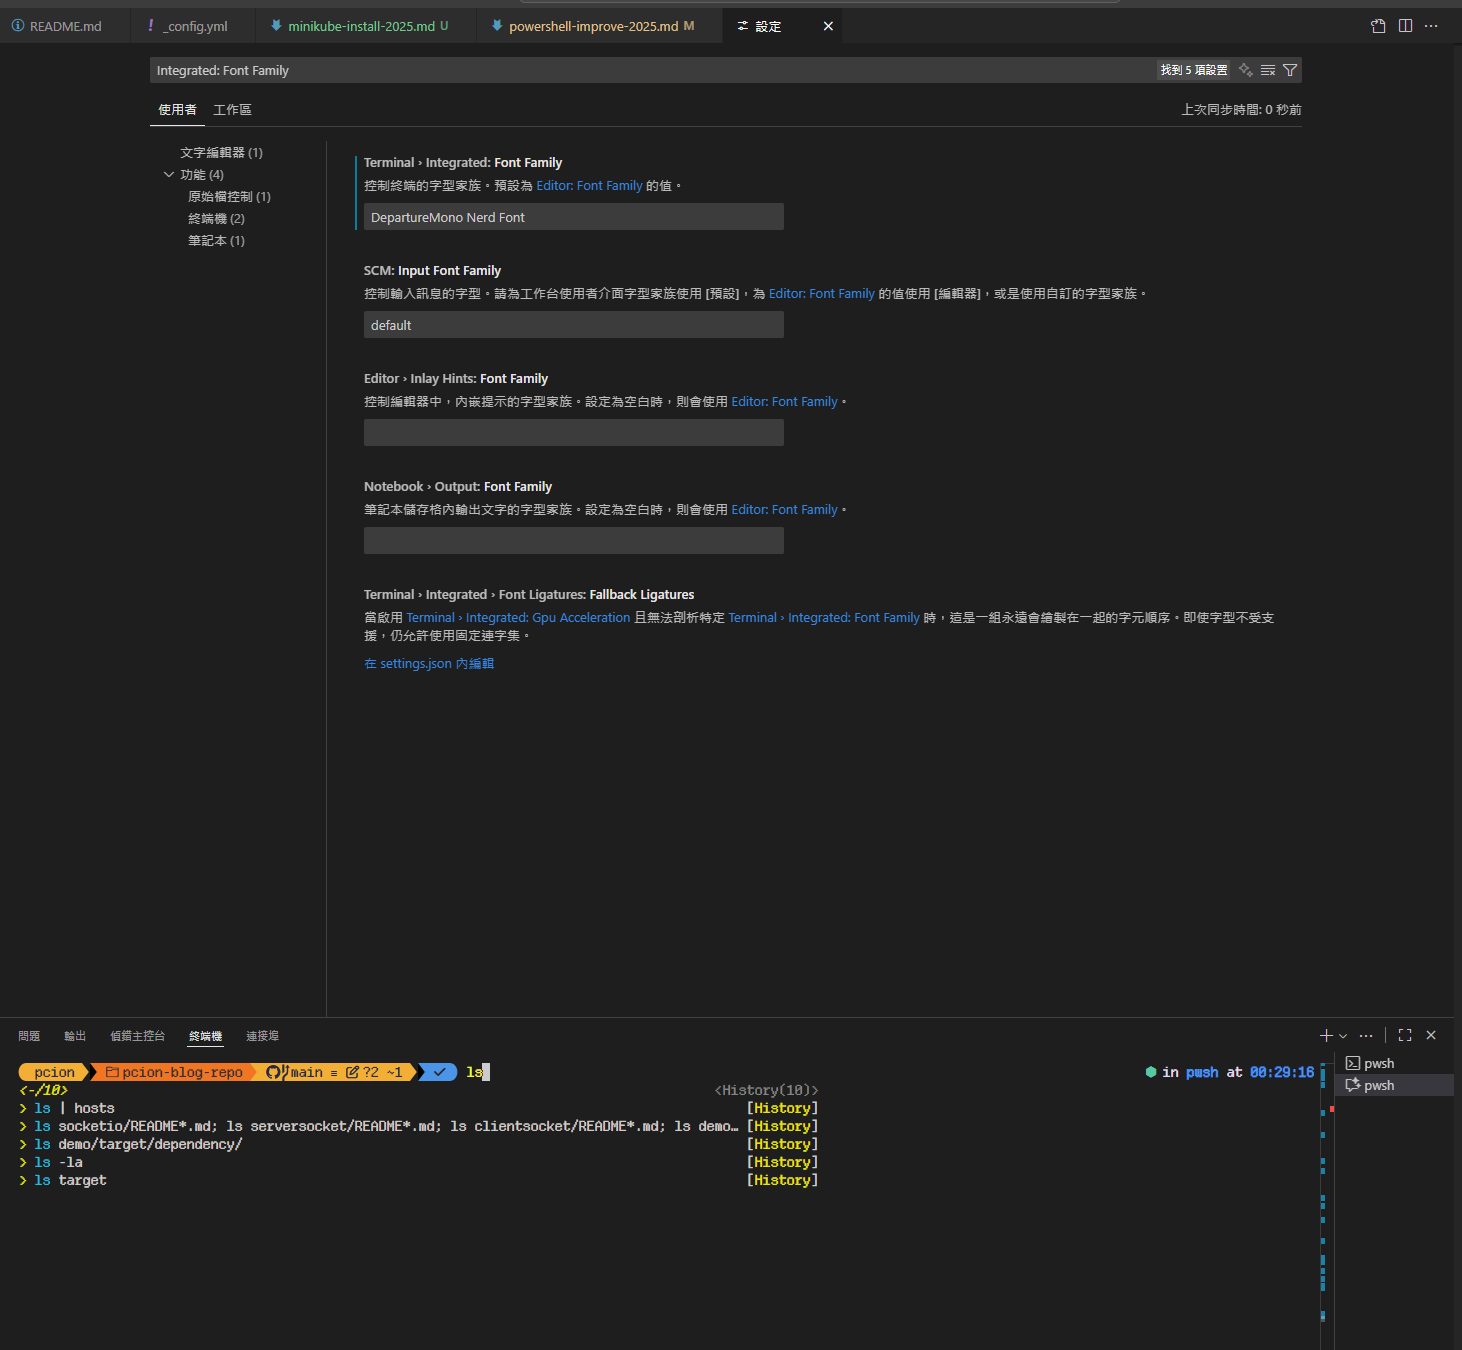Image resolution: width=1462 pixels, height=1350 pixels.
Task: Click the AI sparkle search icon in settings
Action: point(1245,70)
